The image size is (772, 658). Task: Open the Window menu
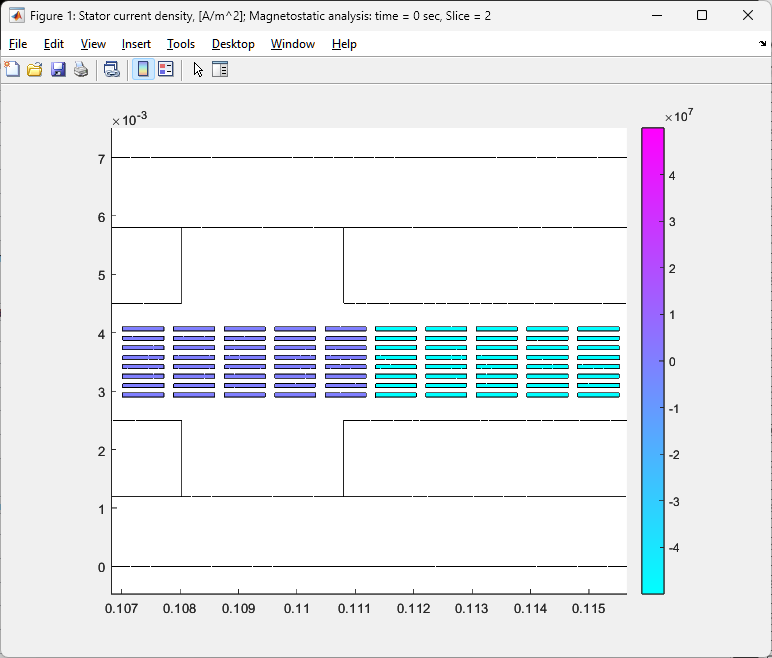point(292,44)
